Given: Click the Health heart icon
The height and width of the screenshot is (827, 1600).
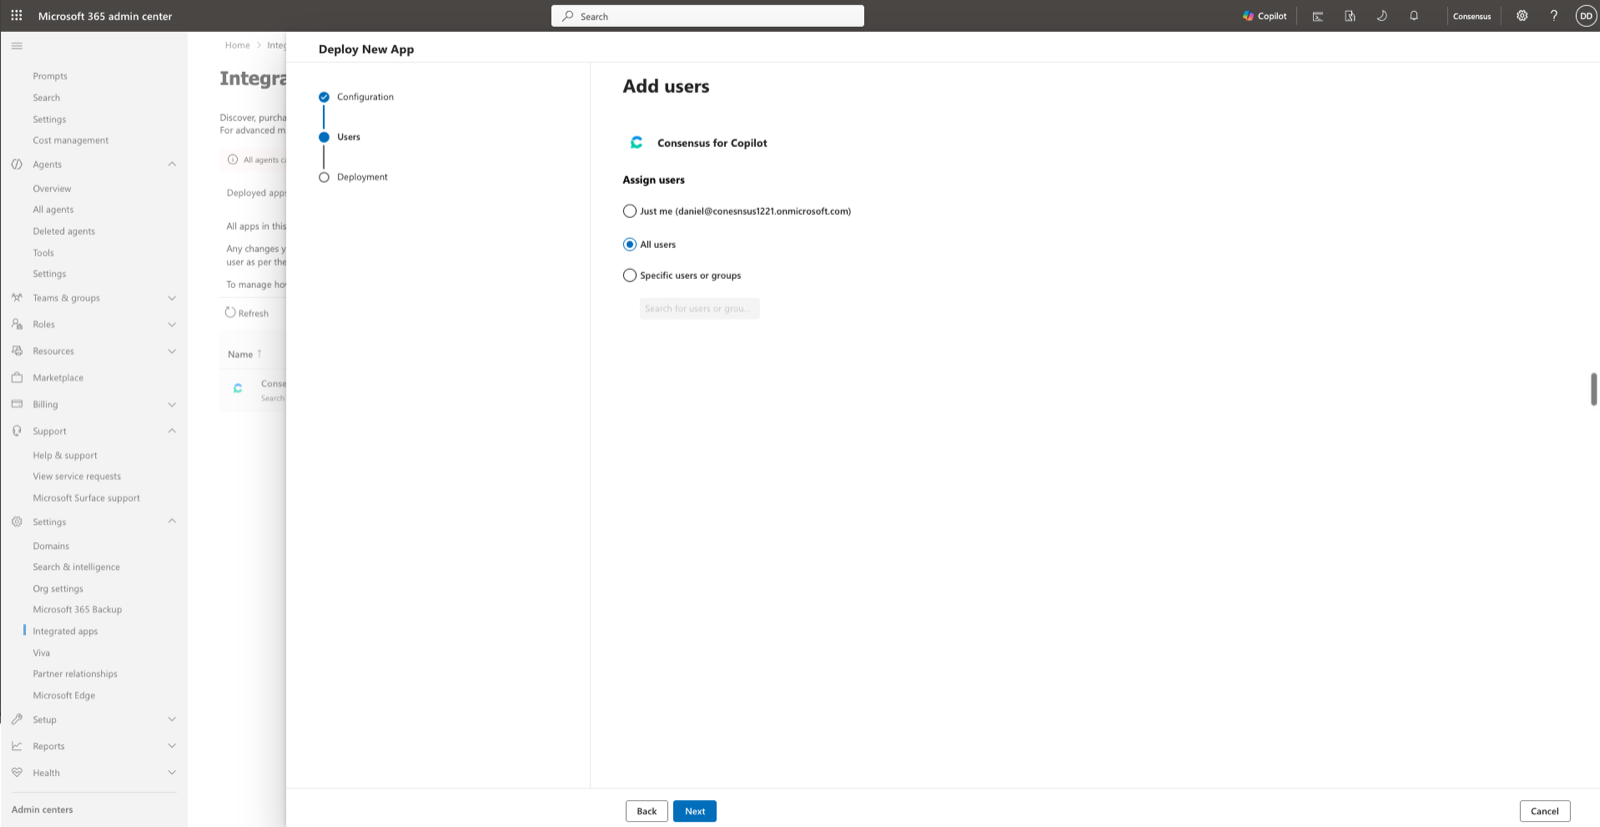Looking at the screenshot, I should click(17, 773).
